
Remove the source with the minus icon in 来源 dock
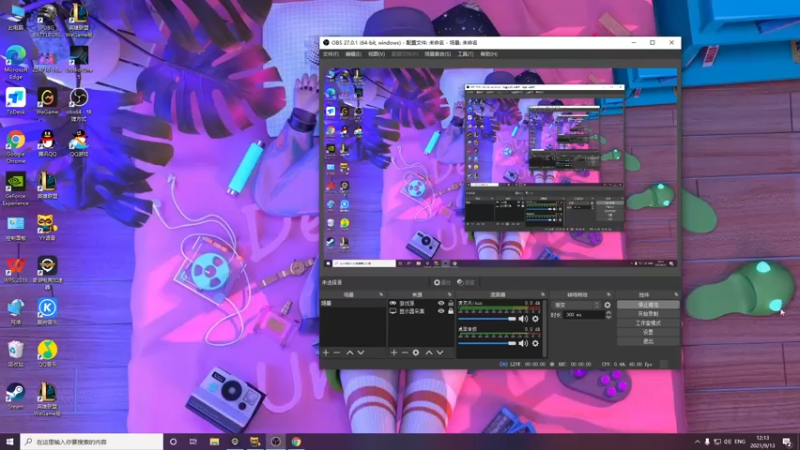click(x=405, y=353)
